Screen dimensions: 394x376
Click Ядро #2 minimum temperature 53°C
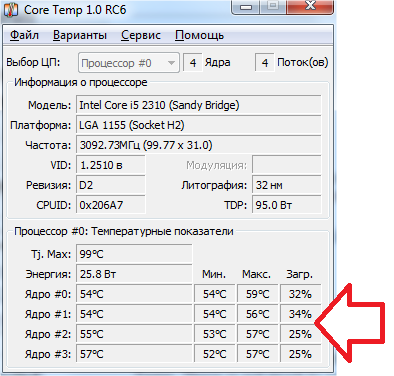pyautogui.click(x=215, y=334)
